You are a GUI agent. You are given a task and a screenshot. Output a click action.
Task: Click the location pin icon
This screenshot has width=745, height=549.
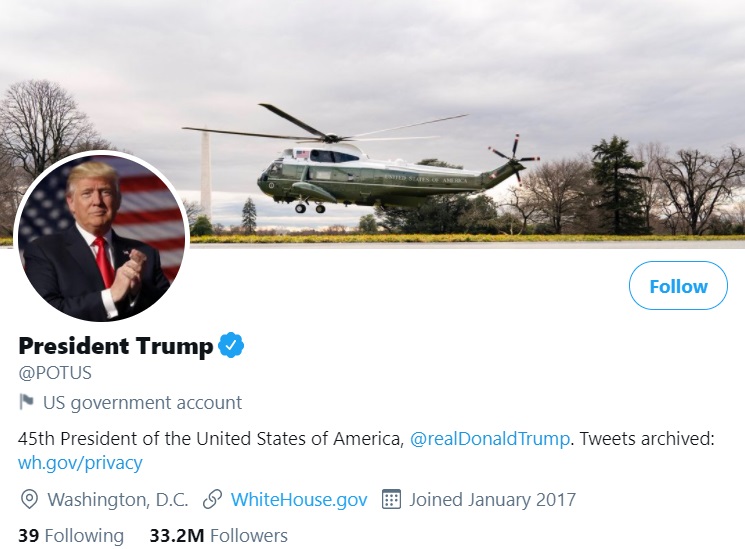[29, 499]
